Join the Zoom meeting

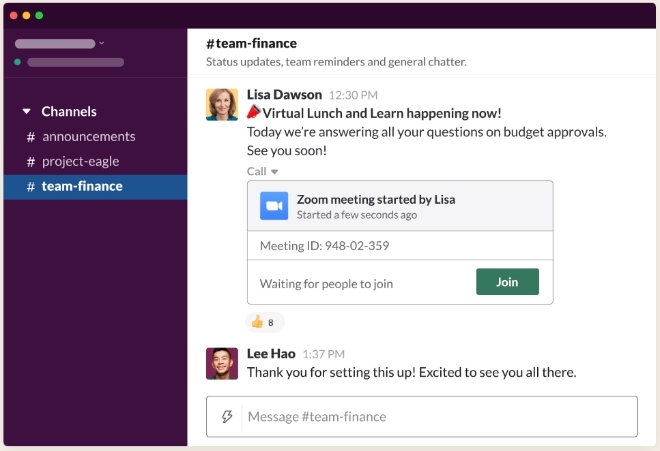(507, 282)
